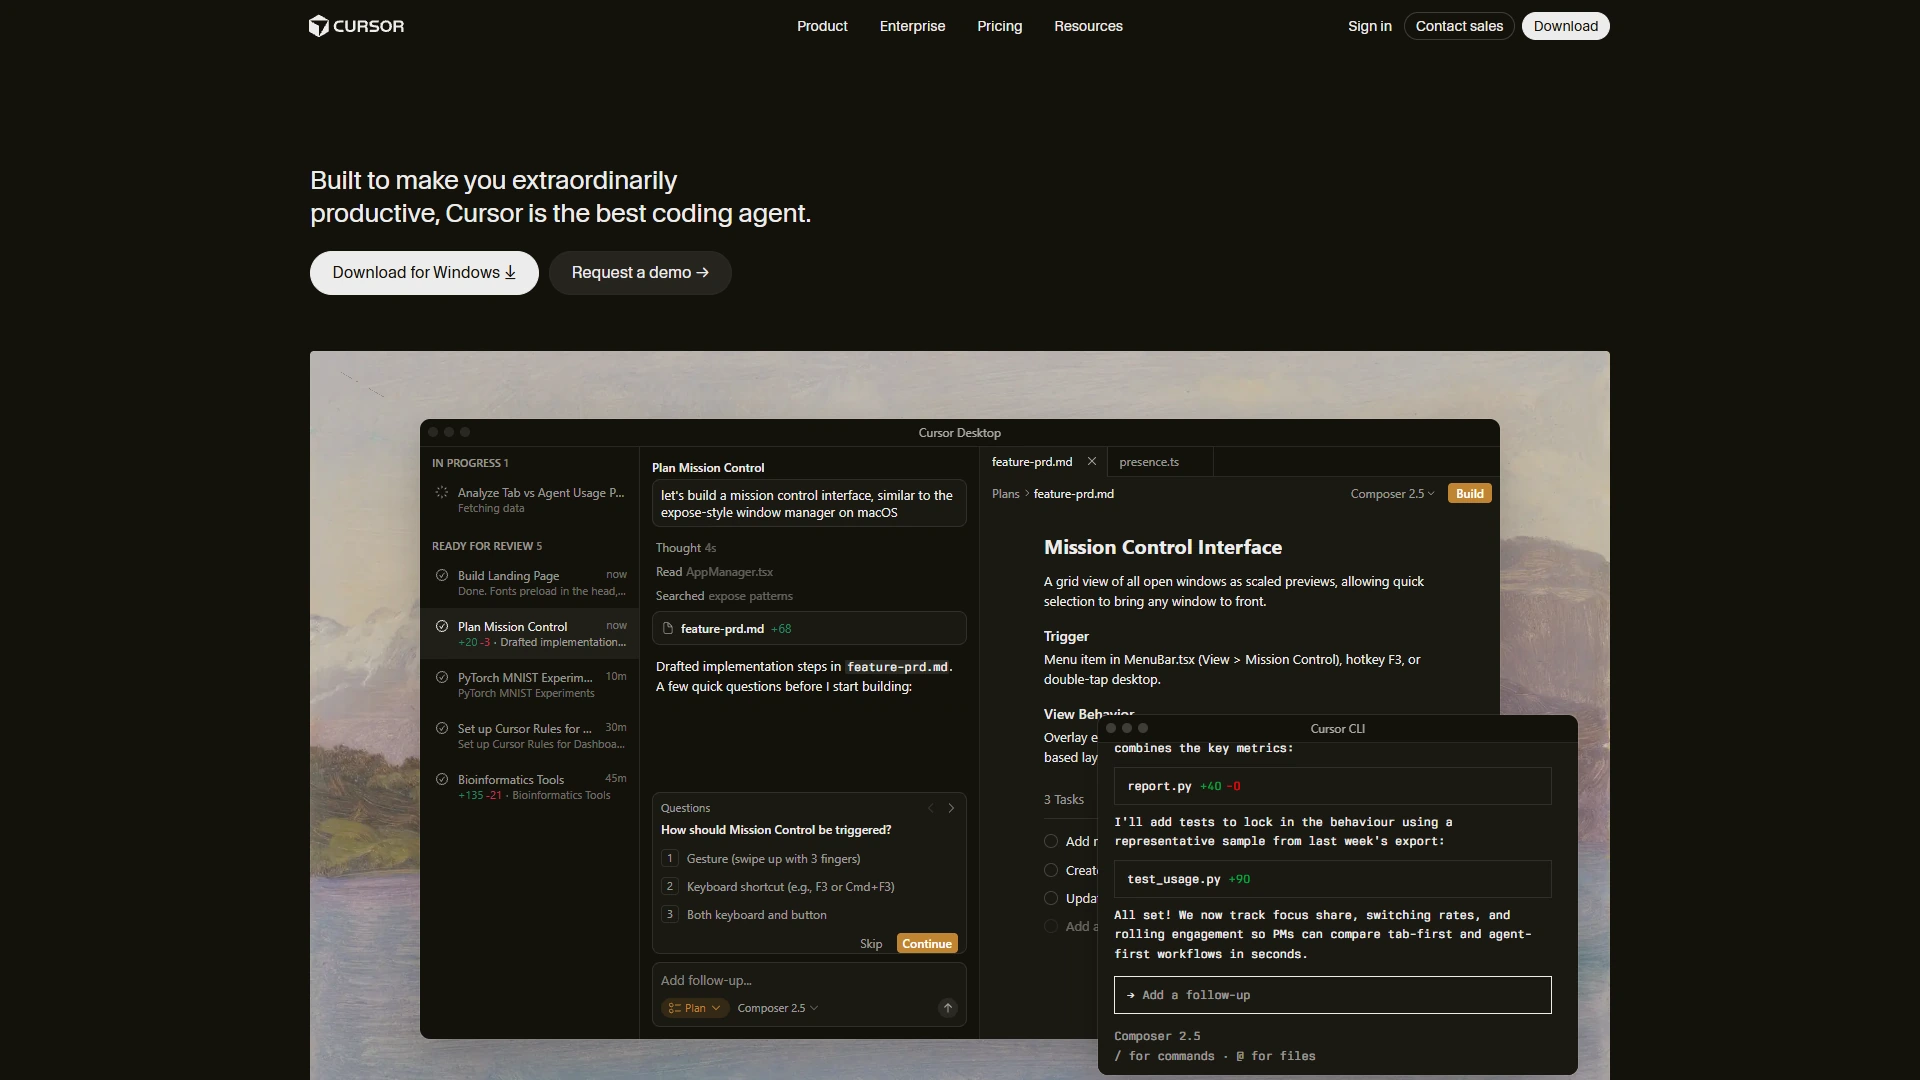Click check icon of Bioinformatics Tools
Screen dimensions: 1920x1080
(442, 779)
